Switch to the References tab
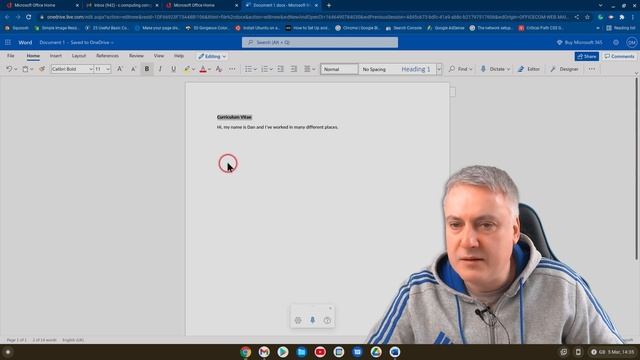Viewport: 640px width, 360px height. [x=107, y=56]
